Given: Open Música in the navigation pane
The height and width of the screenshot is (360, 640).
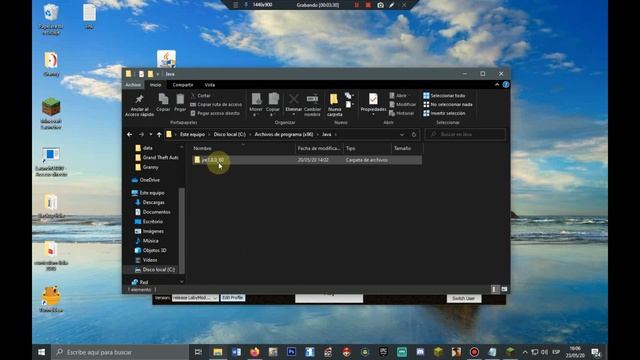Looking at the screenshot, I should tap(147, 240).
